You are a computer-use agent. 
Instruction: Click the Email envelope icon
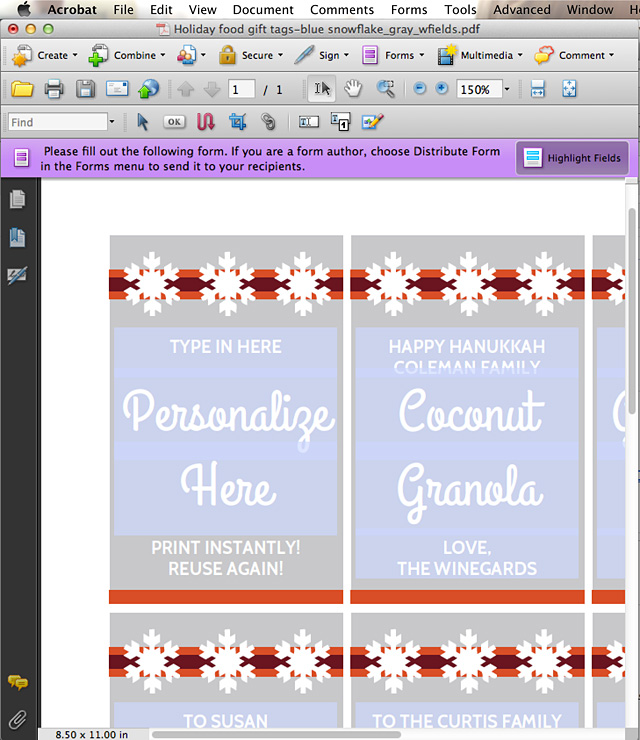(x=117, y=89)
